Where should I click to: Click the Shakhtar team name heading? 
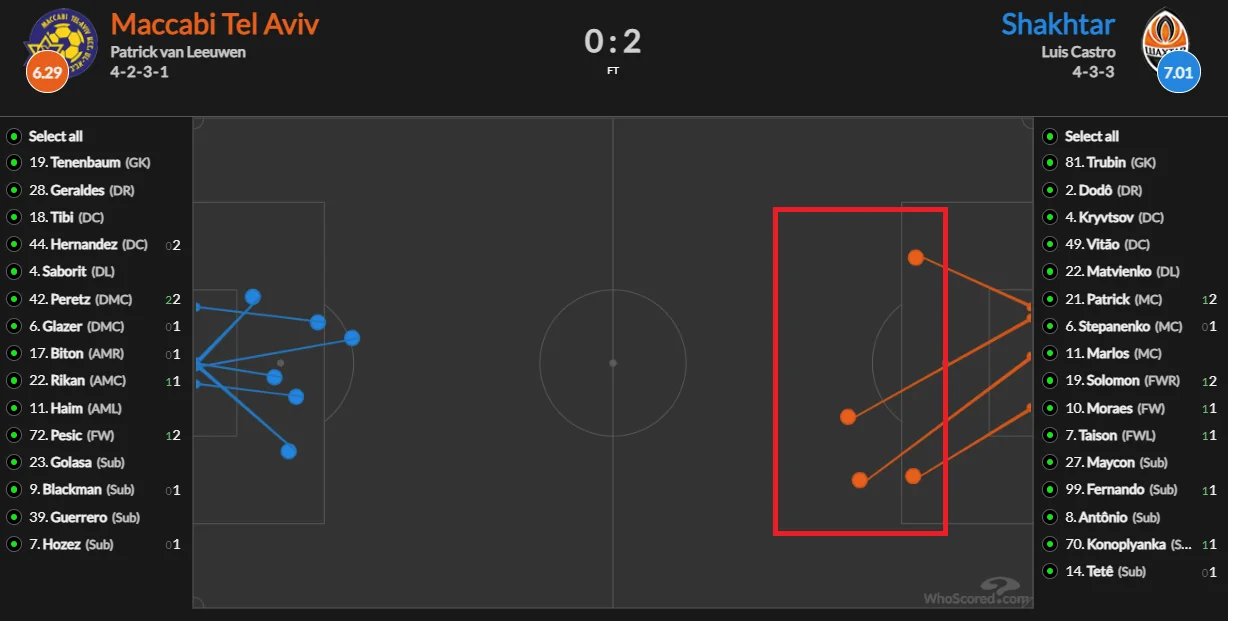[1058, 24]
